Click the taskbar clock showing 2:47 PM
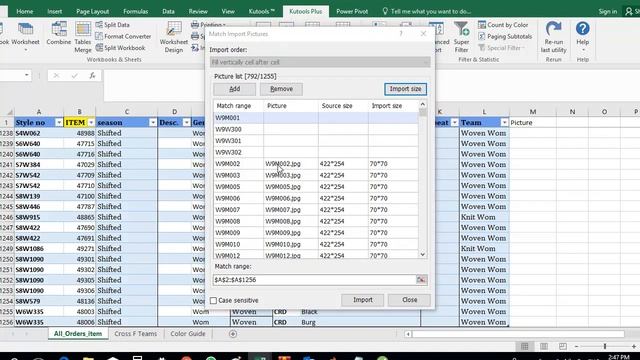The image size is (640, 360). (x=618, y=357)
